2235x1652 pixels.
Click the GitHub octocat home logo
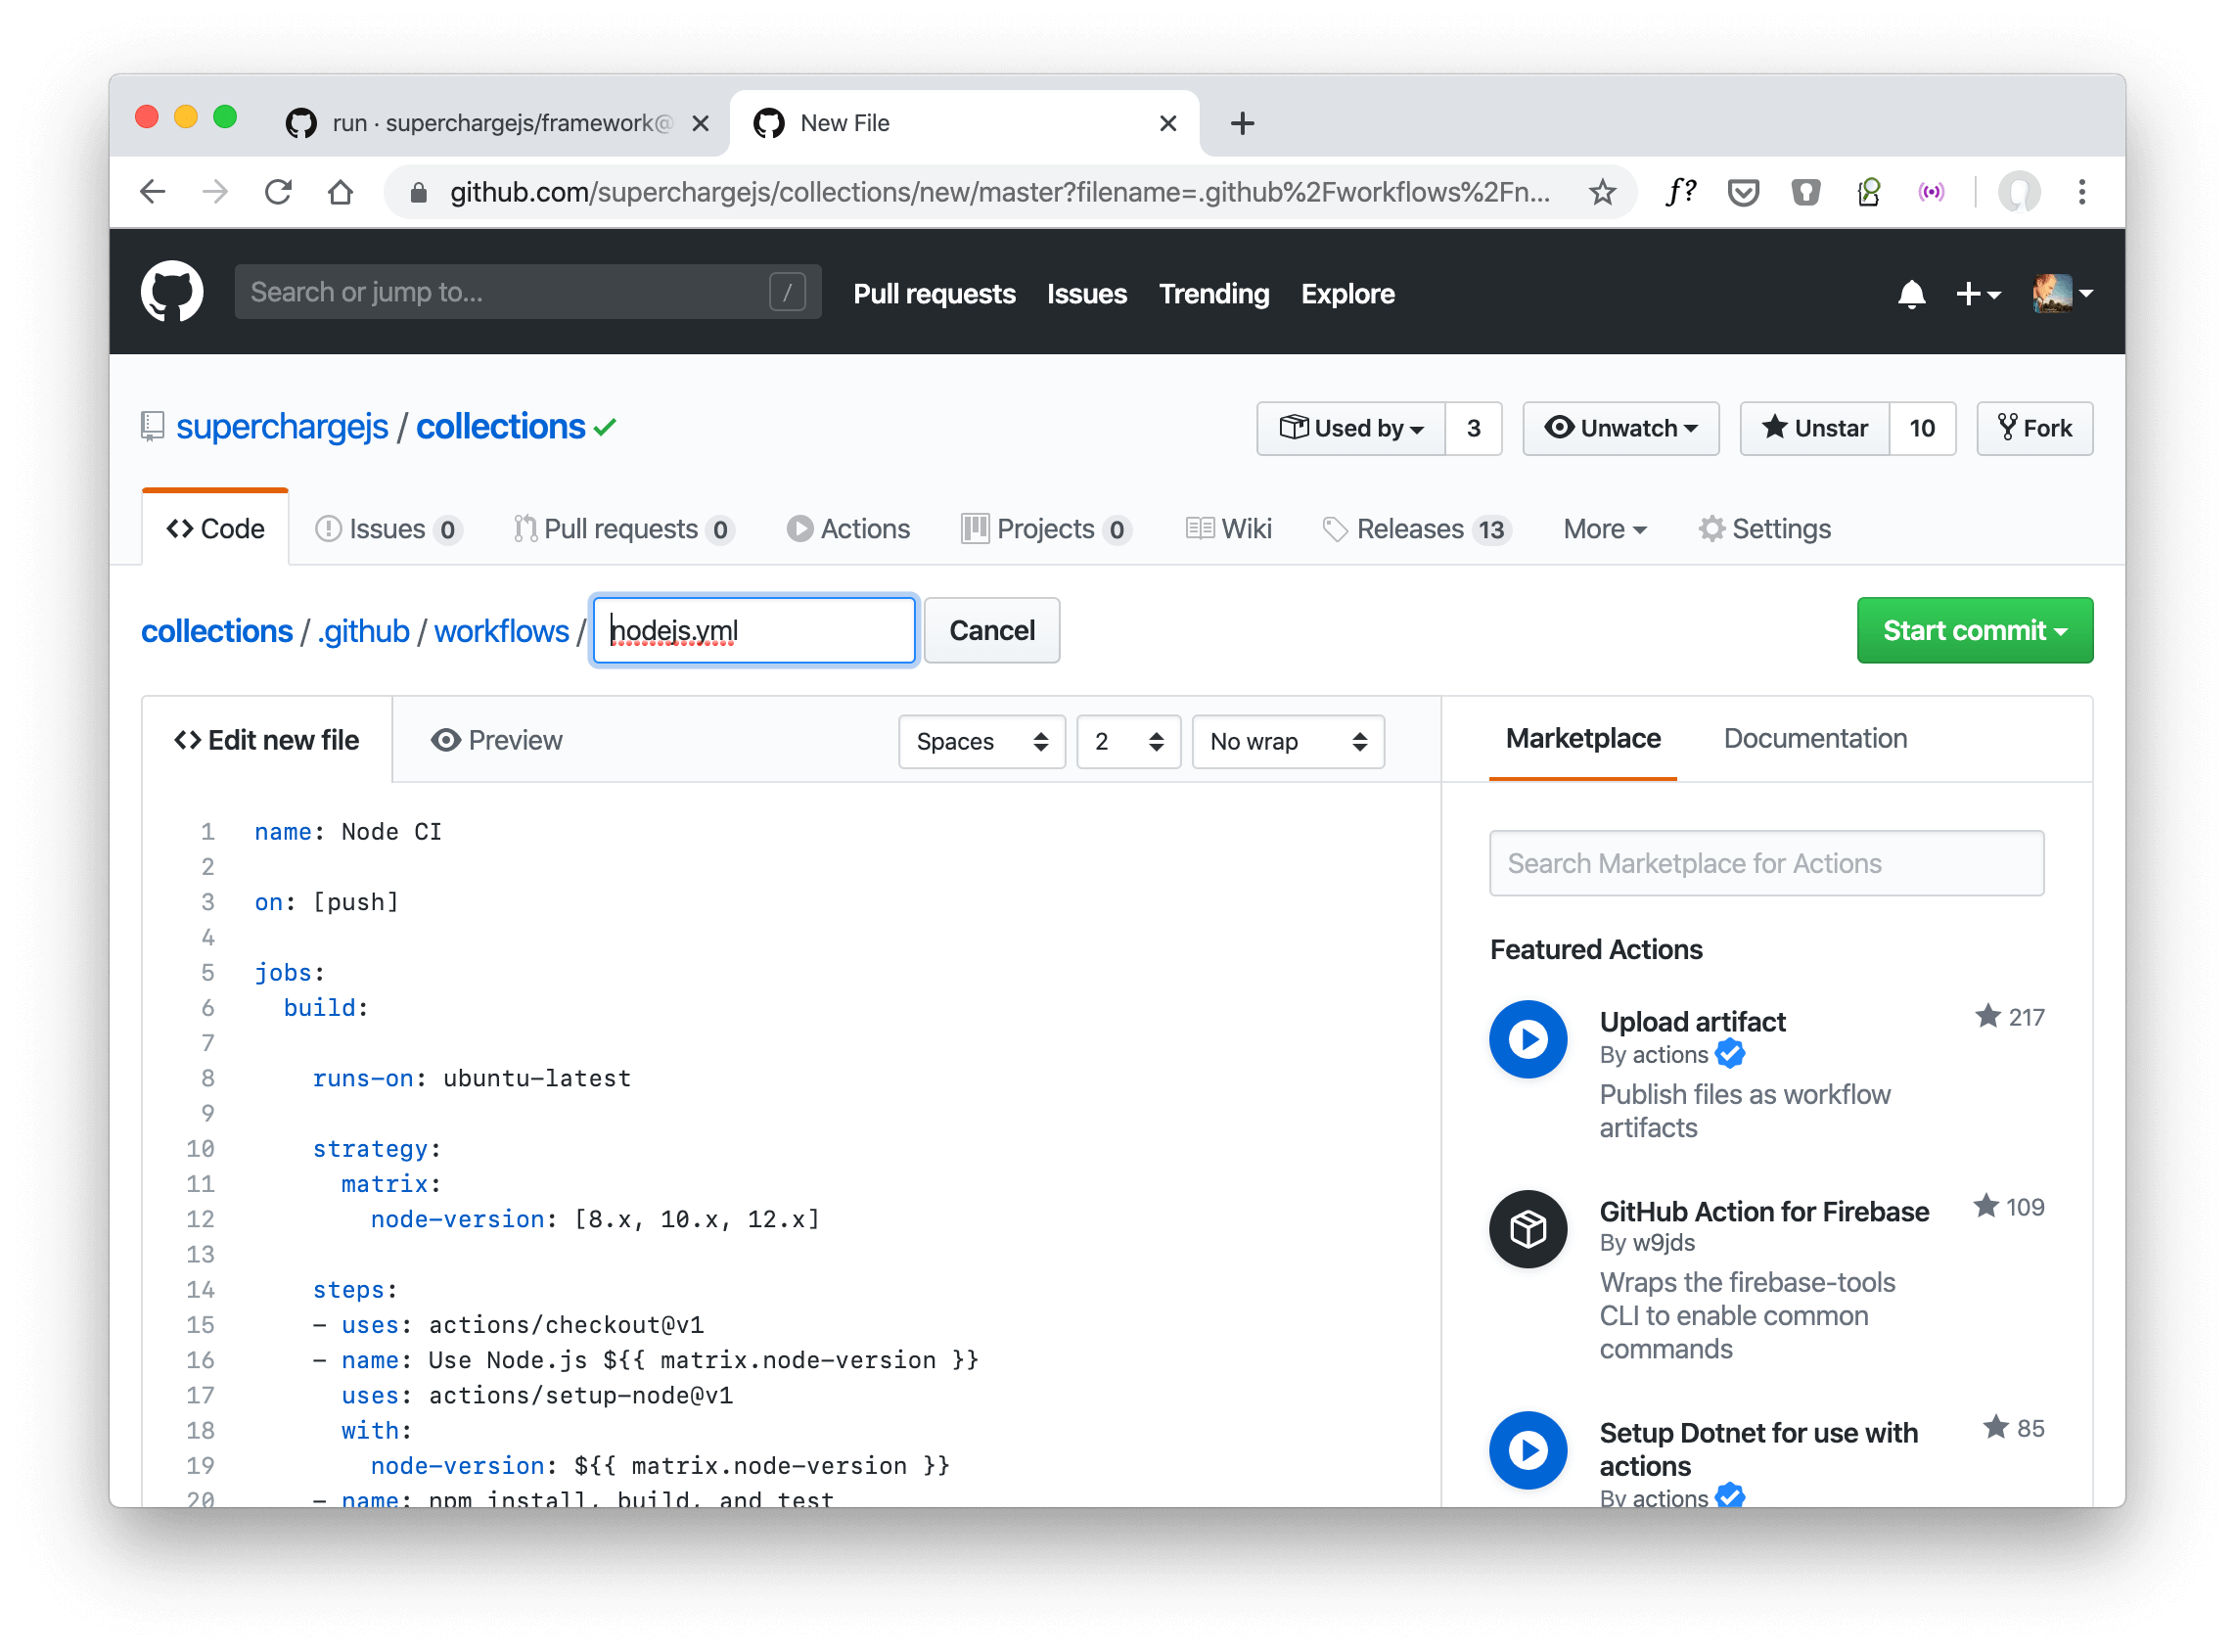172,291
